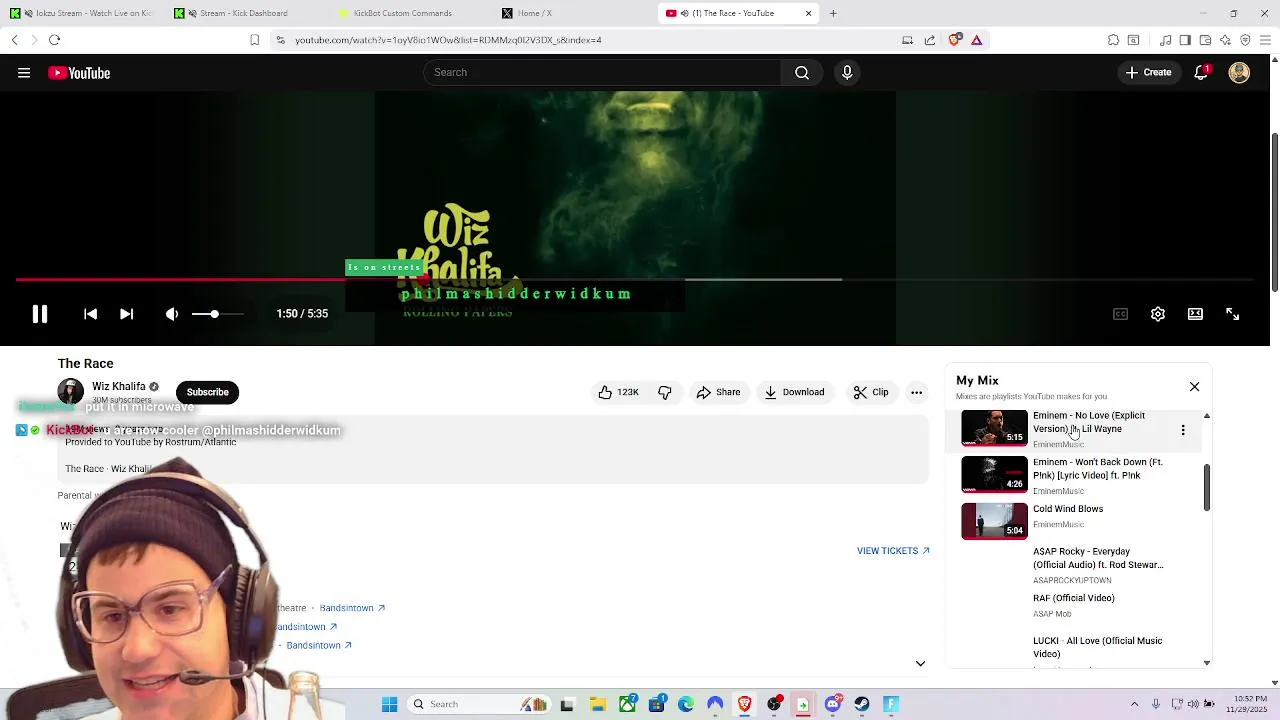This screenshot has height=720, width=1280.
Task: Download The Race video
Action: [x=795, y=392]
